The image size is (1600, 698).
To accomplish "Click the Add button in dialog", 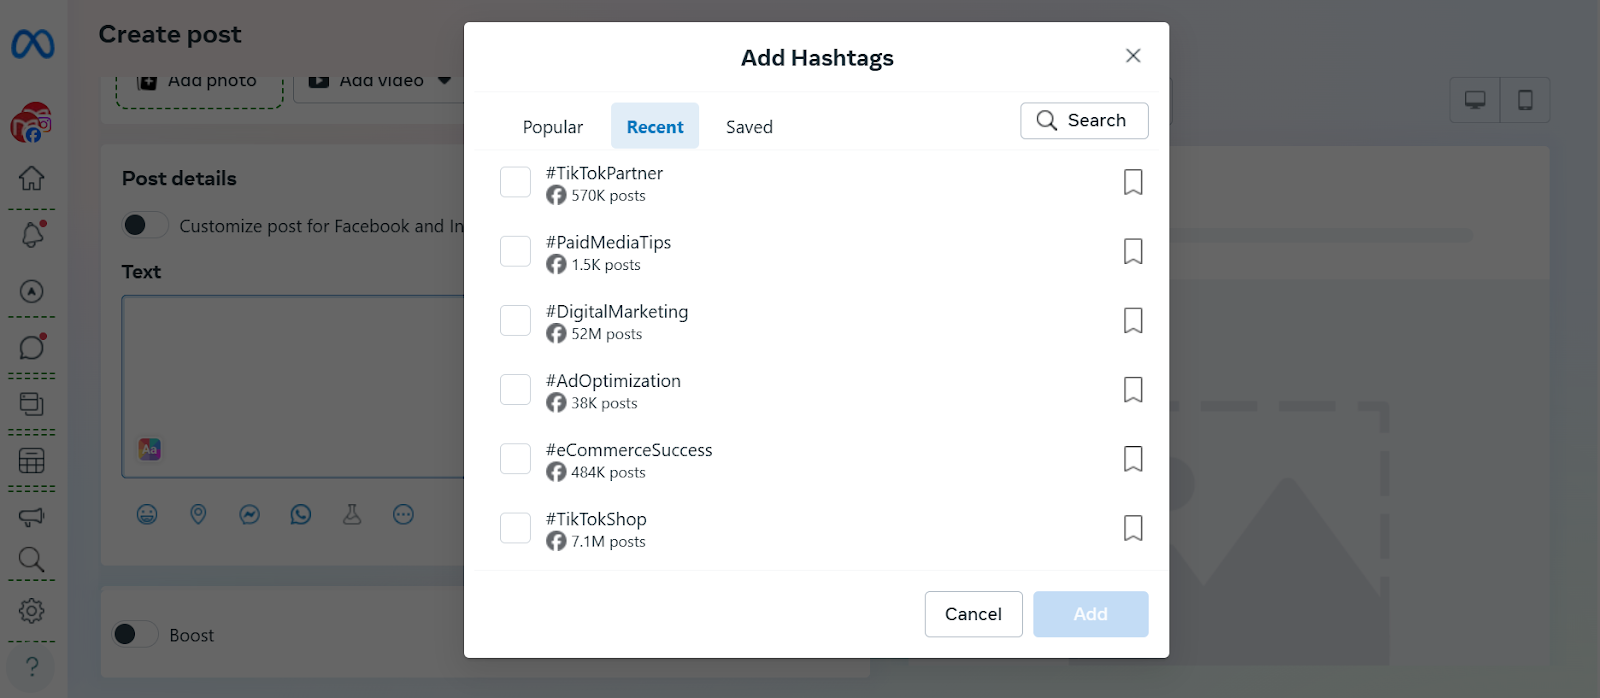I will click(x=1090, y=614).
